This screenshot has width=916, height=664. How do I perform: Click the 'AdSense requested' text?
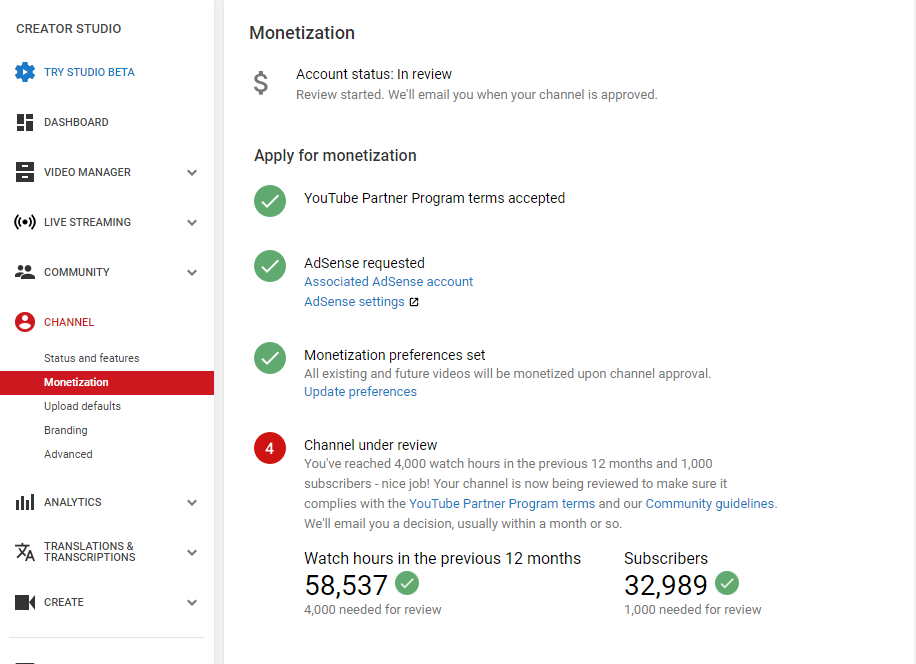[x=365, y=263]
